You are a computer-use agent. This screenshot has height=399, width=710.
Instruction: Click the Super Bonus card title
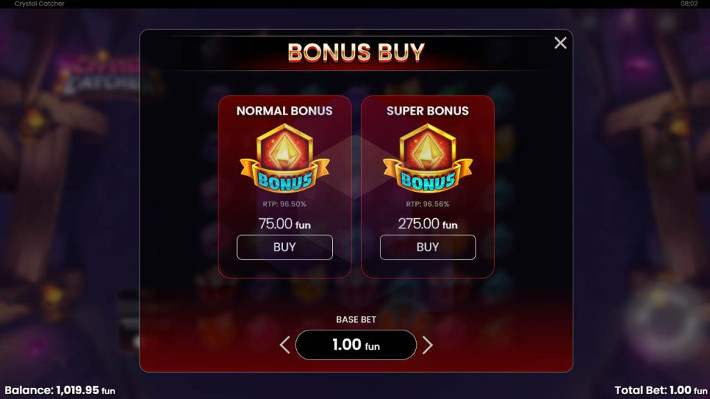click(x=427, y=111)
